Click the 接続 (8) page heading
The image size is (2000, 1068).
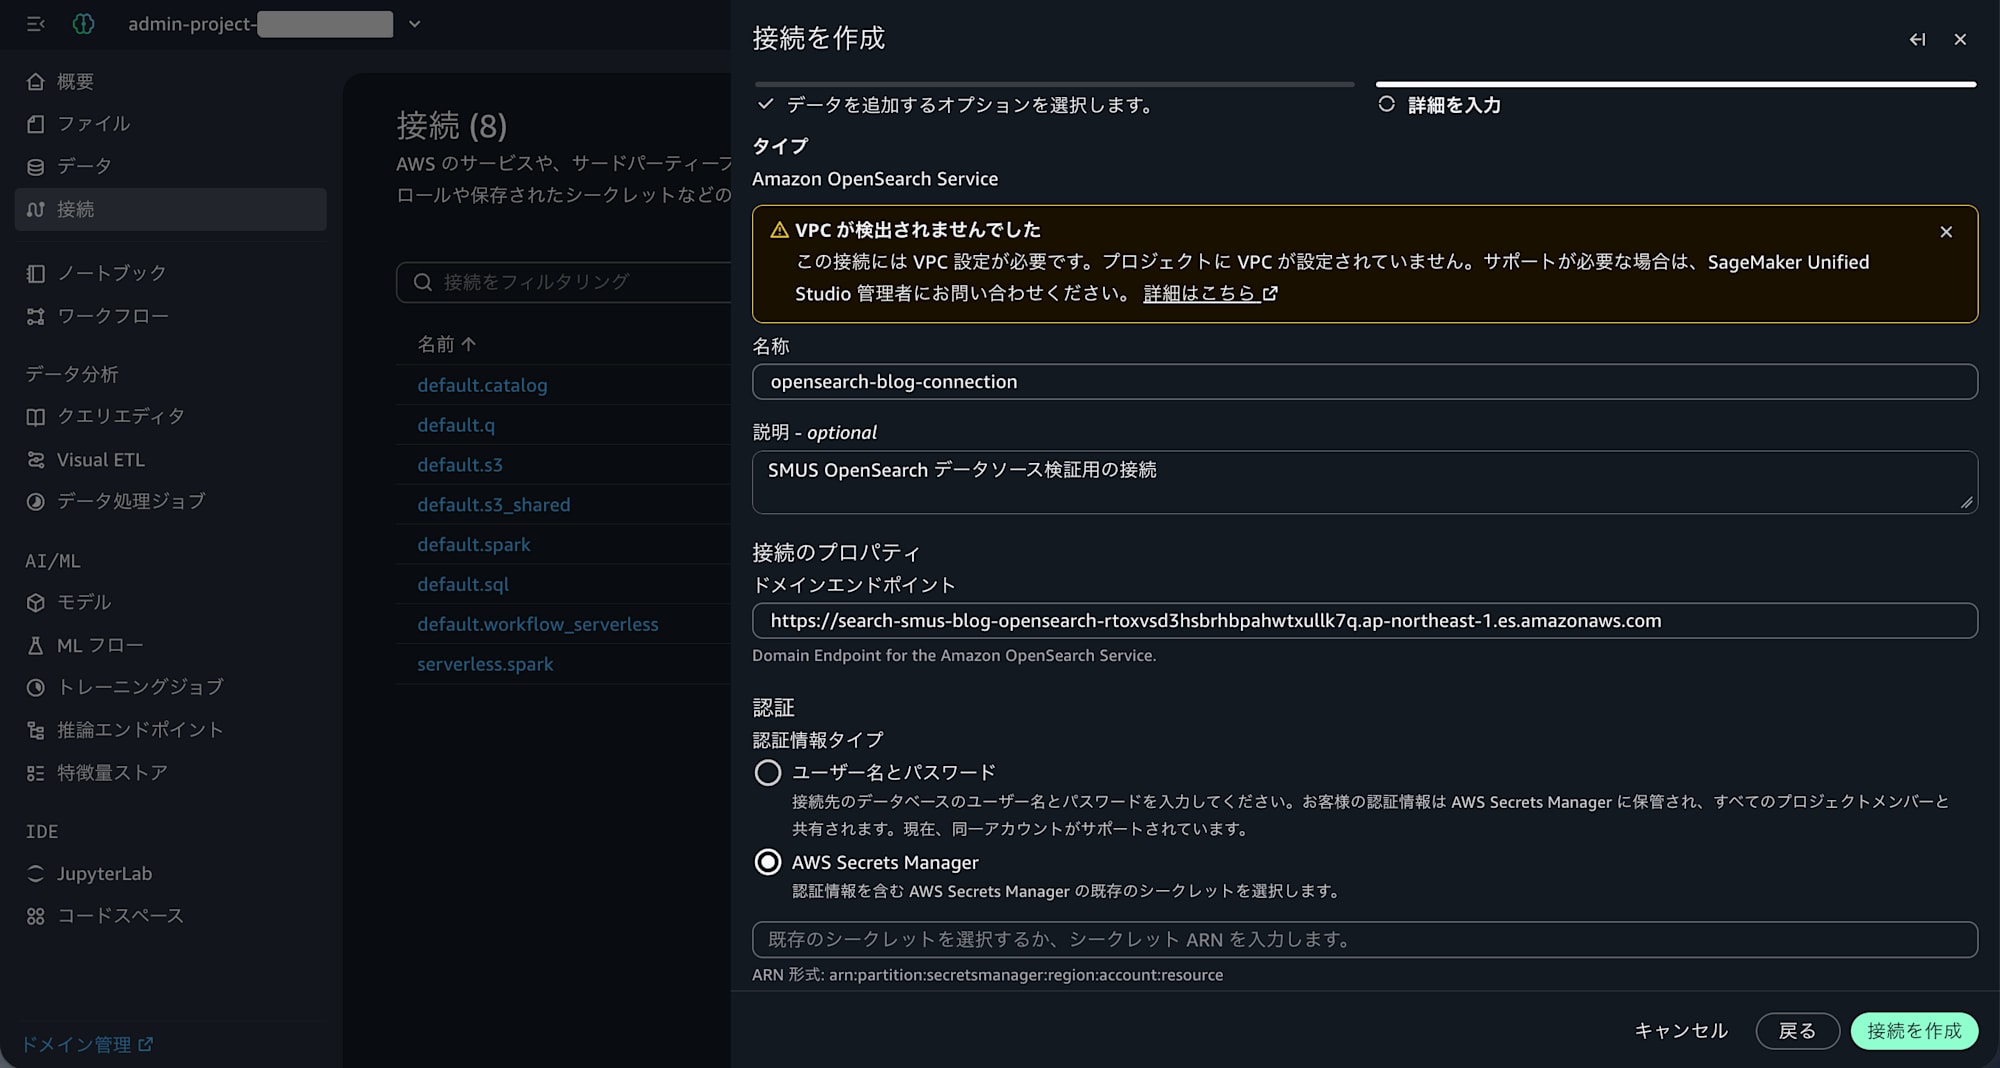coord(452,126)
